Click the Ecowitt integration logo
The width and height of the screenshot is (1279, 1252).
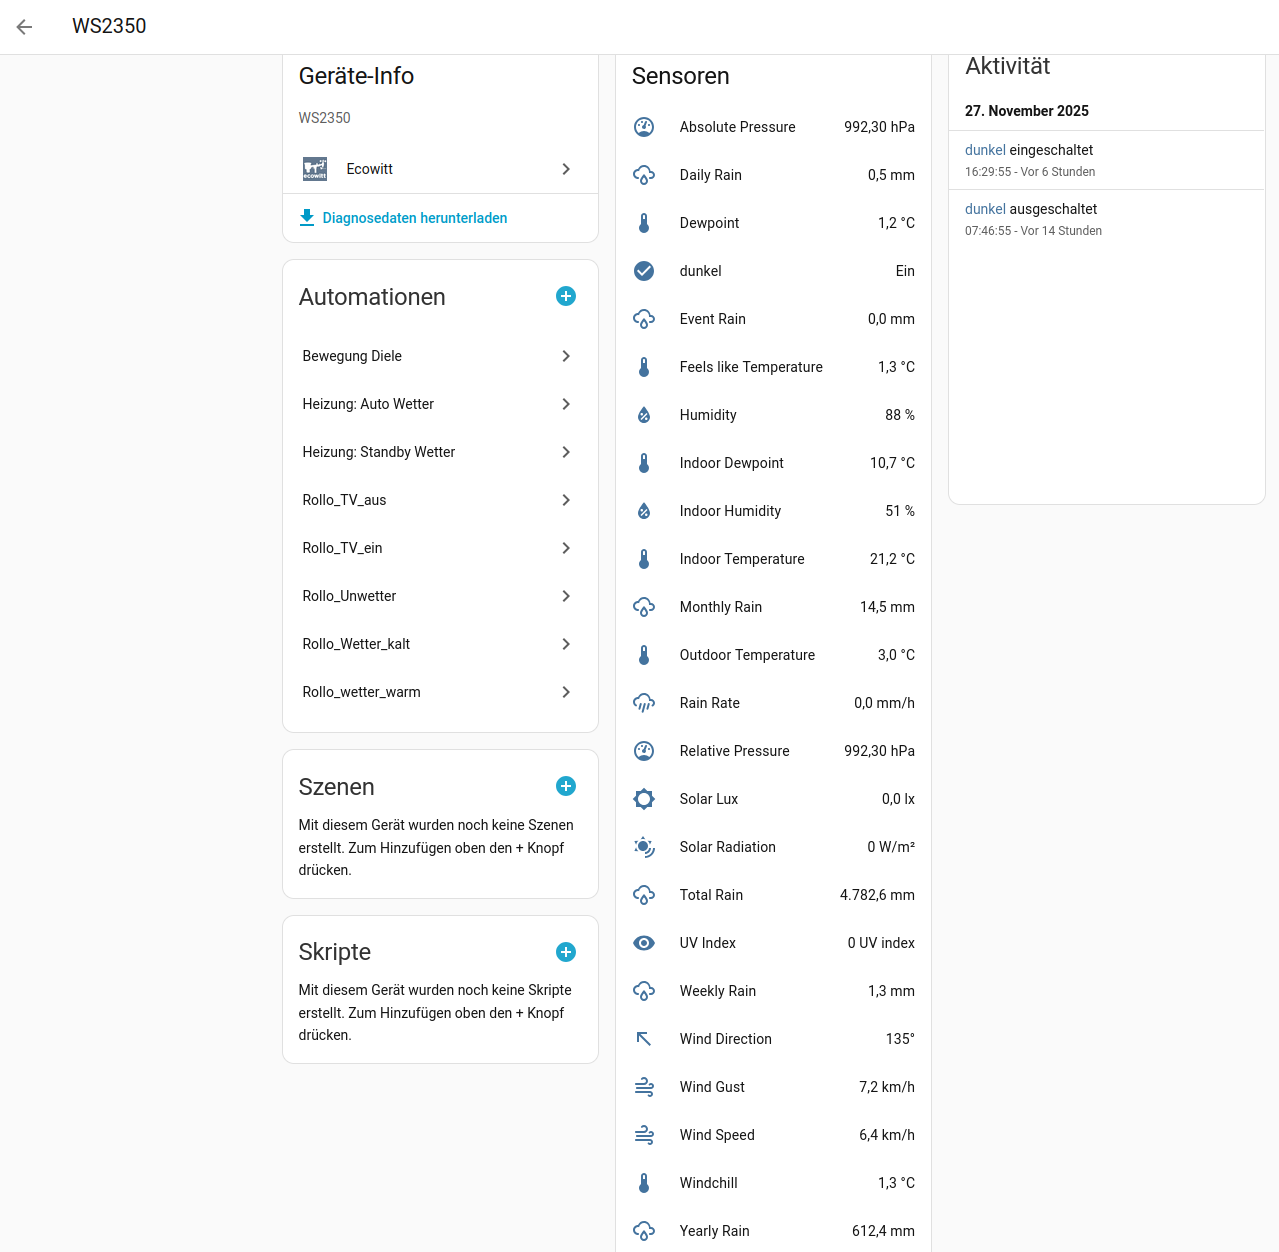click(315, 169)
